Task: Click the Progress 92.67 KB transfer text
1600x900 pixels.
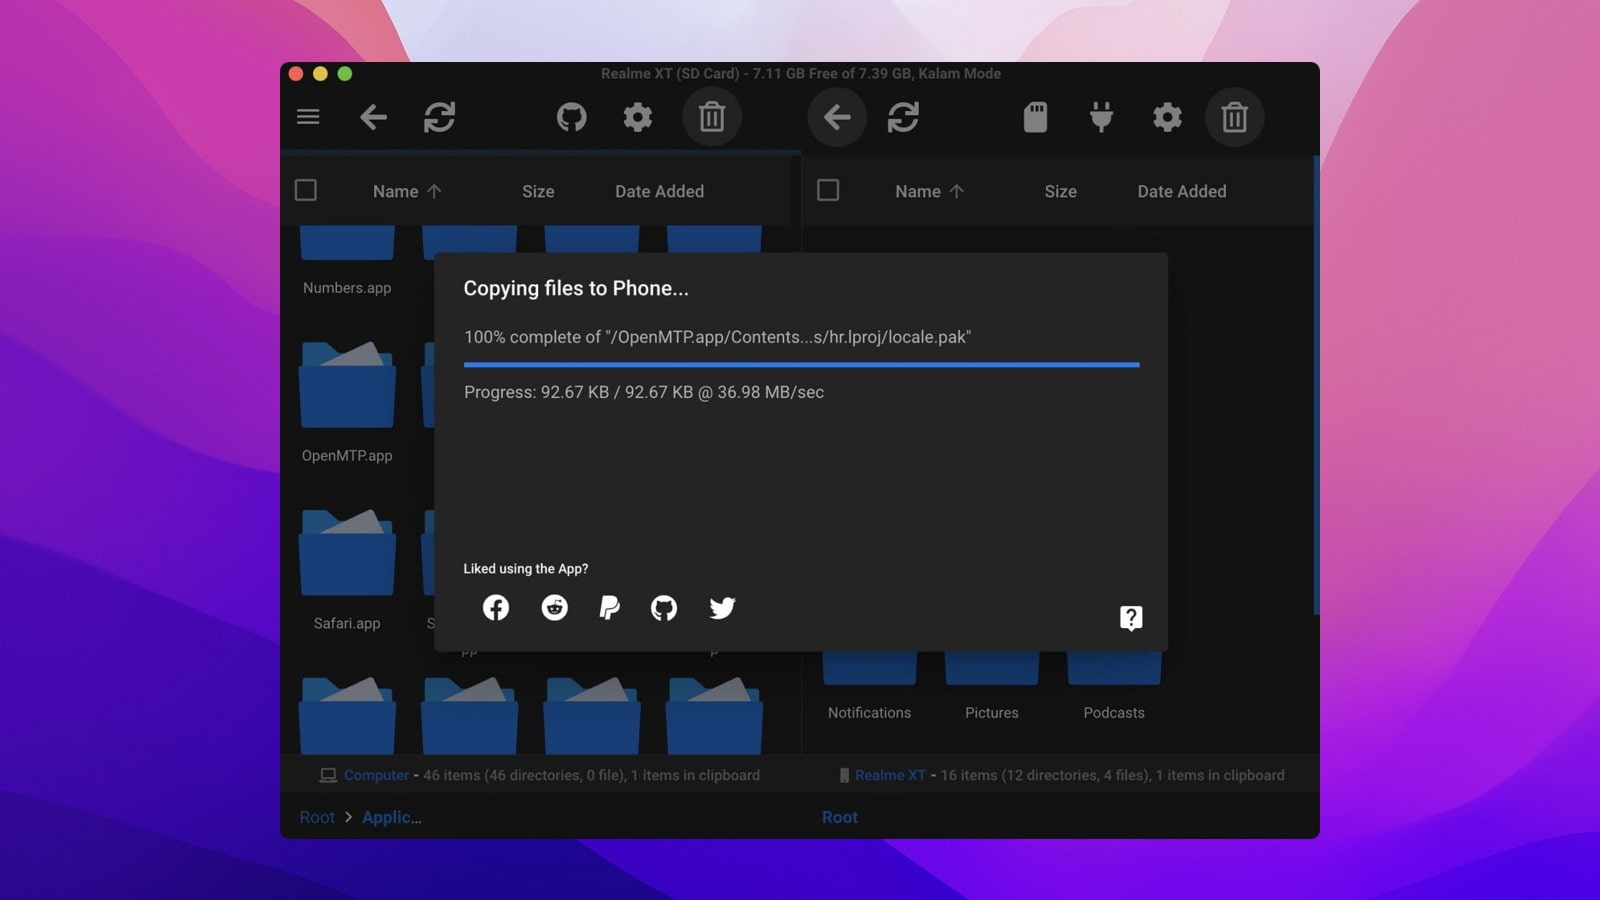Action: click(644, 392)
